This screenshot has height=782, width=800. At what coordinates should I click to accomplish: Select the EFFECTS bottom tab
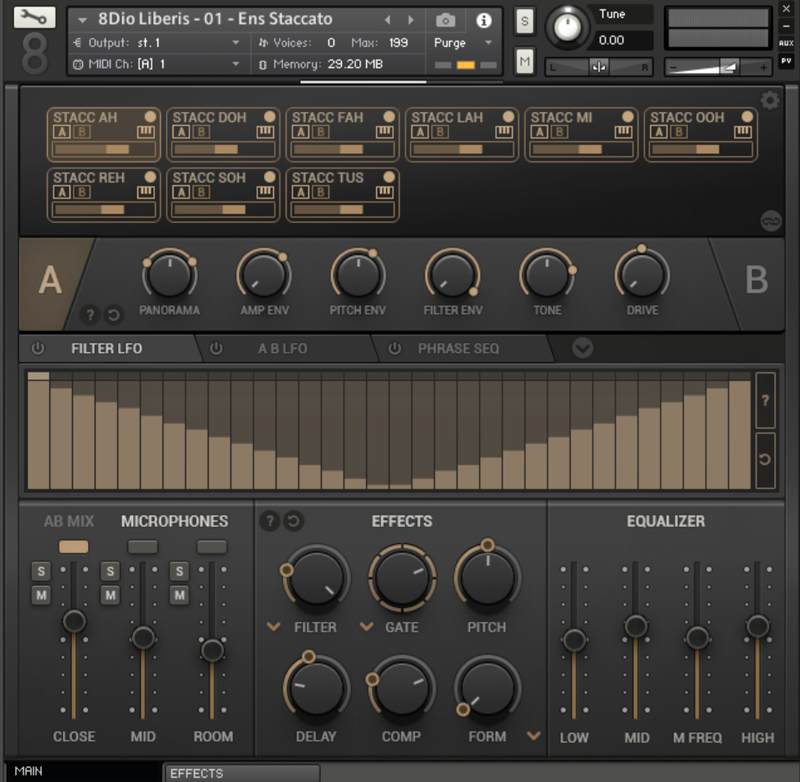(242, 773)
